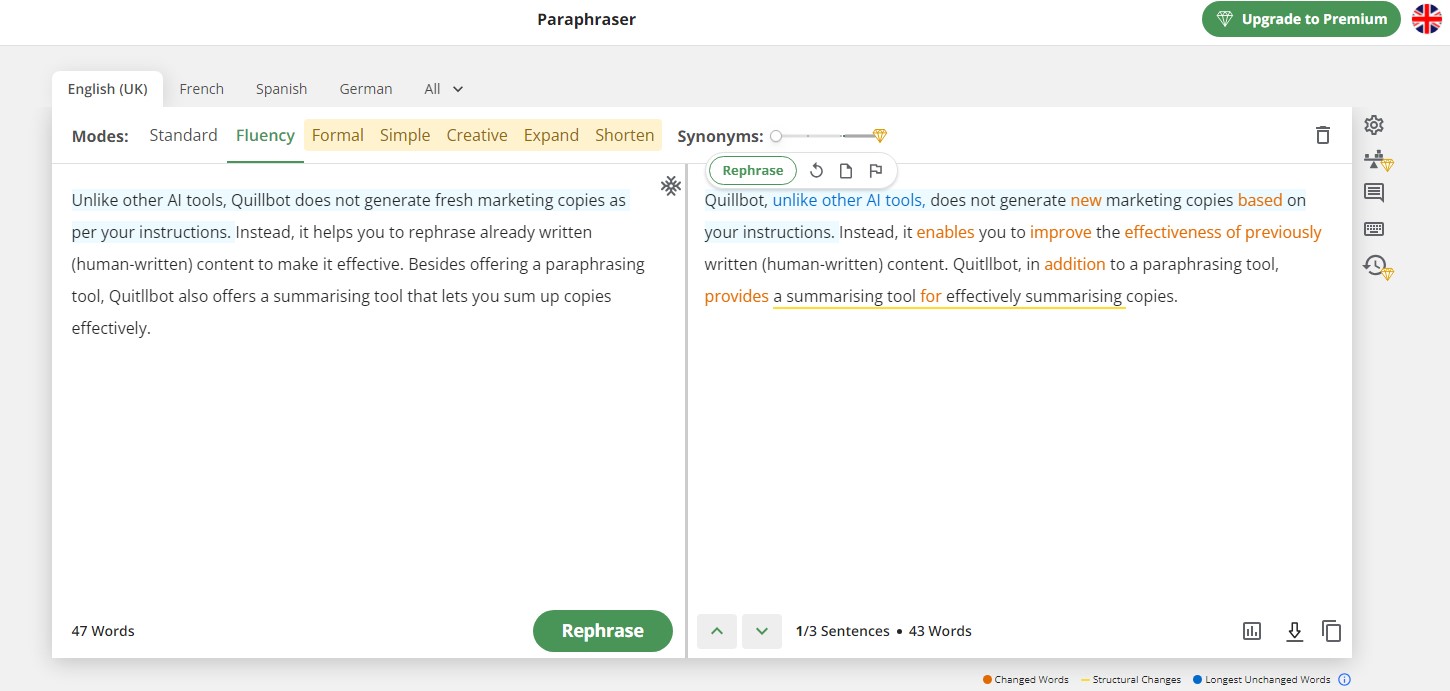Select the Simple mode
Screen dimensions: 1450x691
pyautogui.click(x=405, y=135)
